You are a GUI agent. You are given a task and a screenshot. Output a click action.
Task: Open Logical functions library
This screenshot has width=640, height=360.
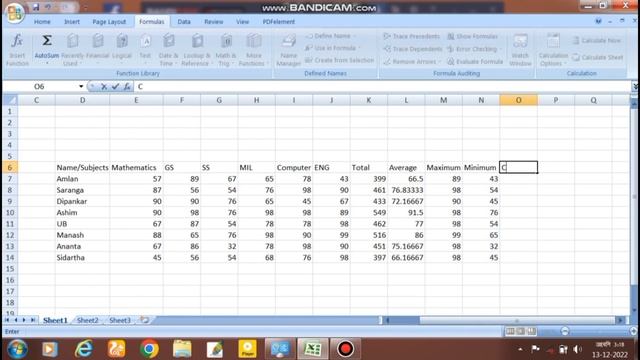[x=122, y=50]
